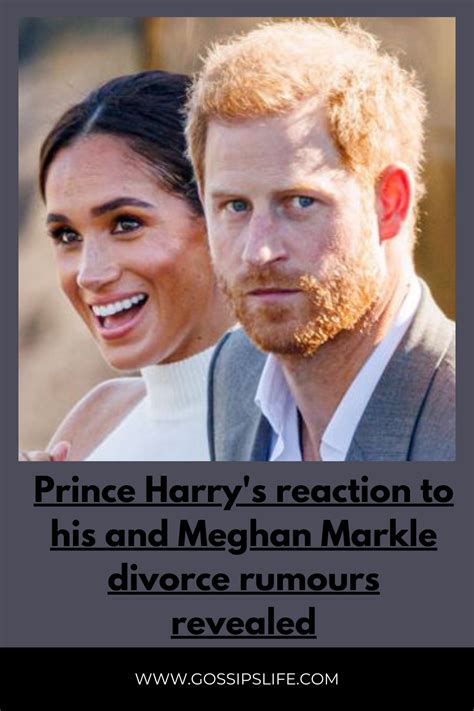Screen dimensions: 474x711
Task: Click the "divorce rumours" headline text
Action: point(244,579)
